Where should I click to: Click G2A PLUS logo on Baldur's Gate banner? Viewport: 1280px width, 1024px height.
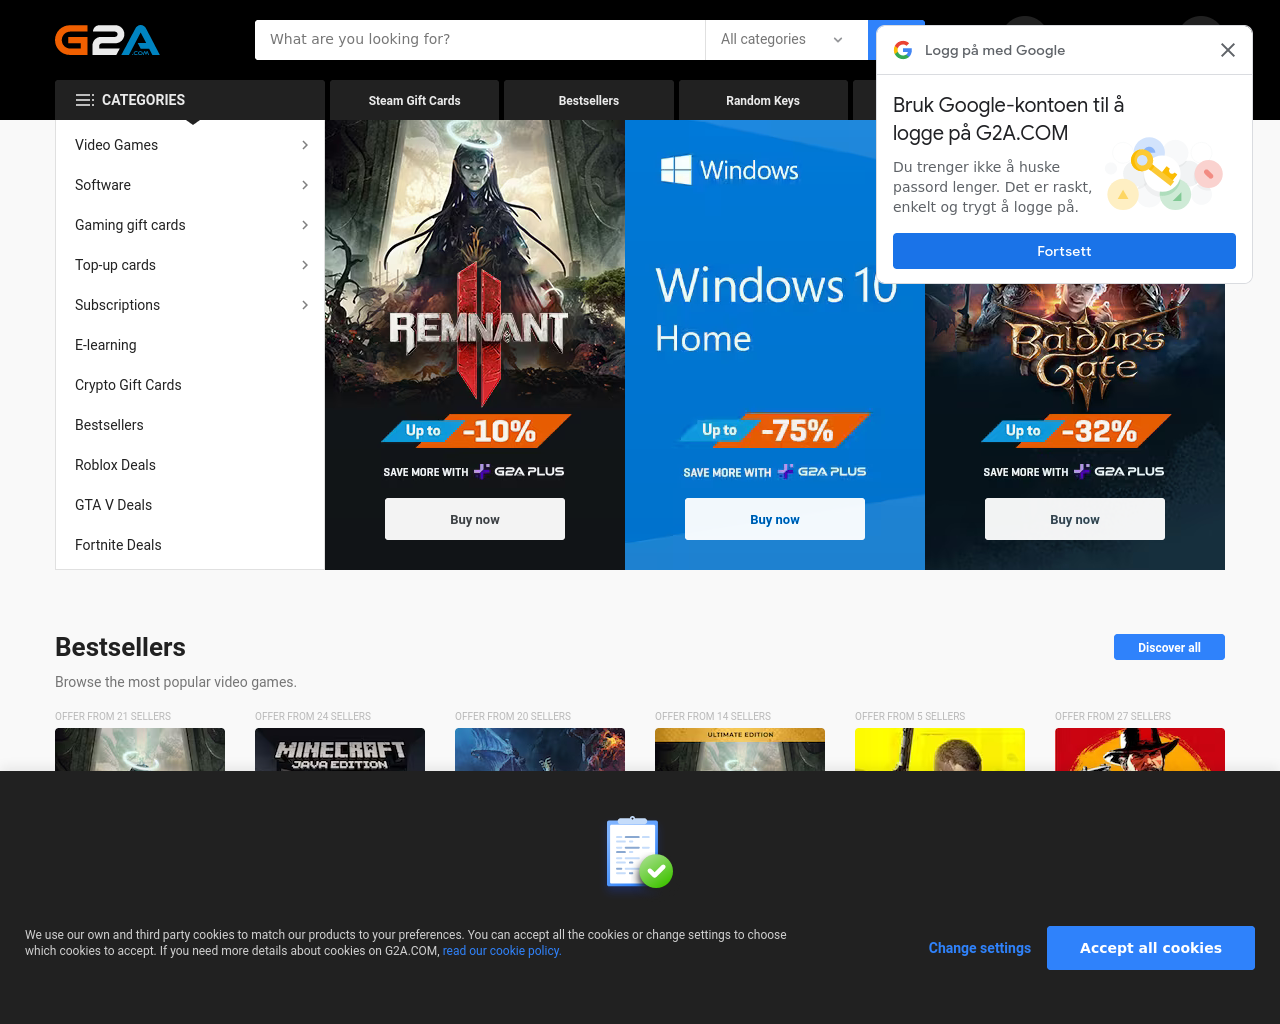pos(1119,471)
